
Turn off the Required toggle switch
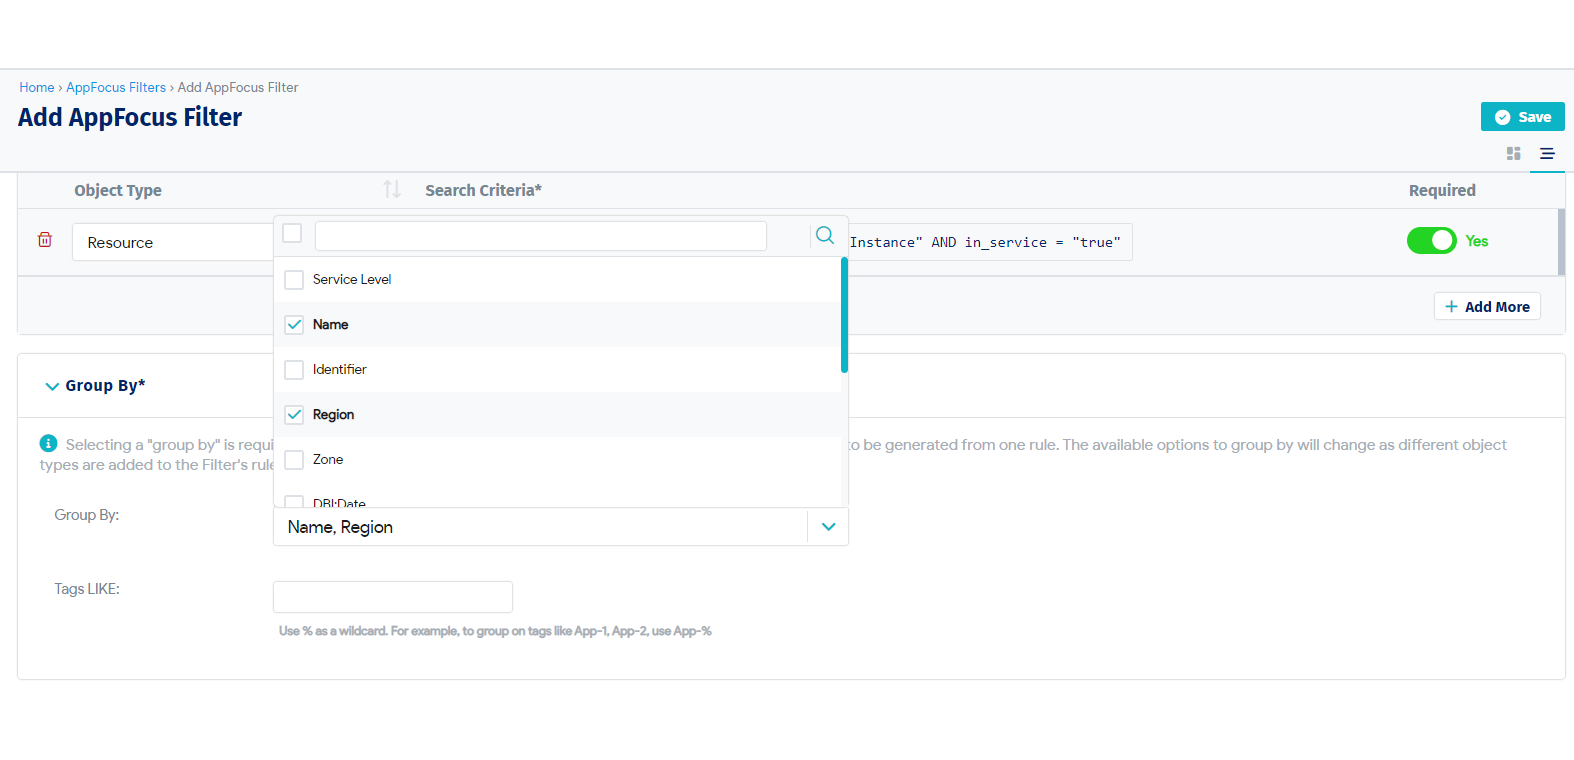click(x=1431, y=241)
